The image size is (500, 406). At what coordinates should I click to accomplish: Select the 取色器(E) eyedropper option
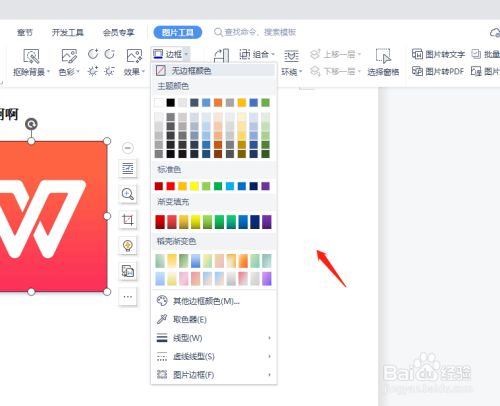coord(214,320)
